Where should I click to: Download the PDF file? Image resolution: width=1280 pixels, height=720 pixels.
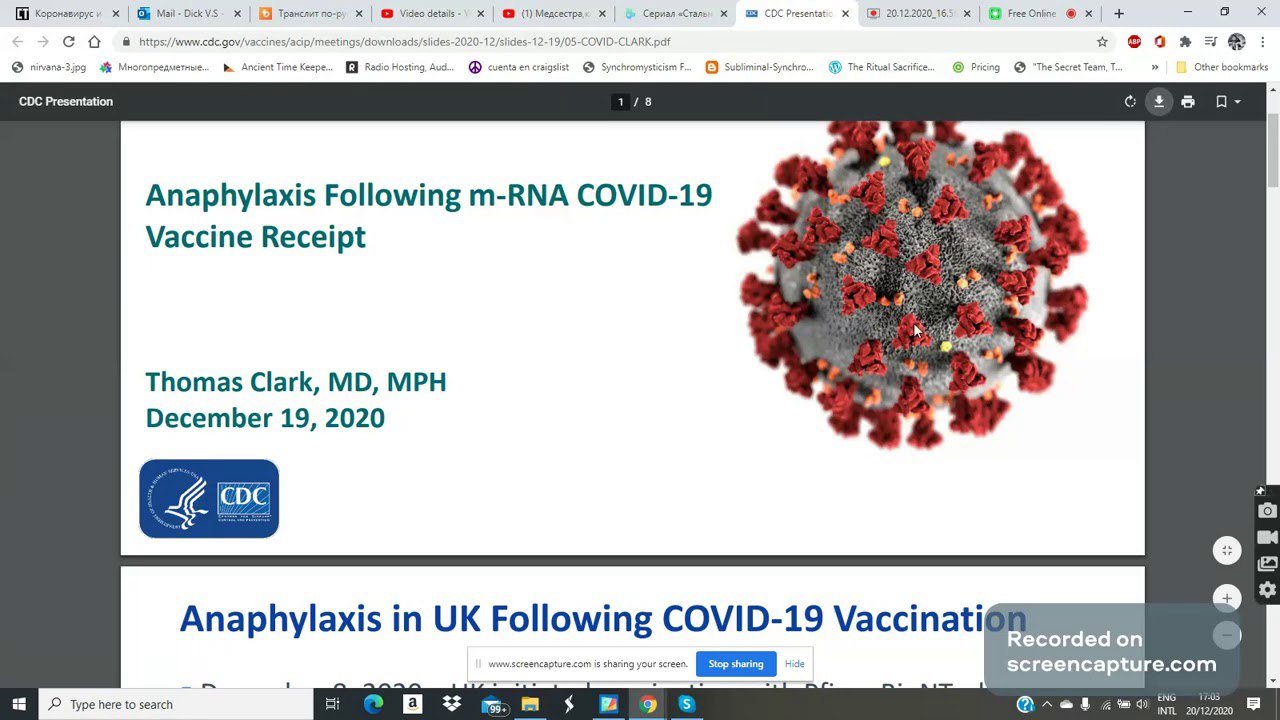point(1159,102)
